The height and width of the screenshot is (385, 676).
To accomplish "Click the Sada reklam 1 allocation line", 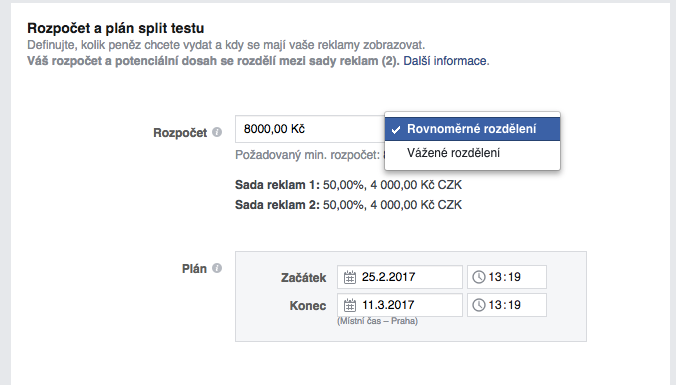I will (x=348, y=185).
